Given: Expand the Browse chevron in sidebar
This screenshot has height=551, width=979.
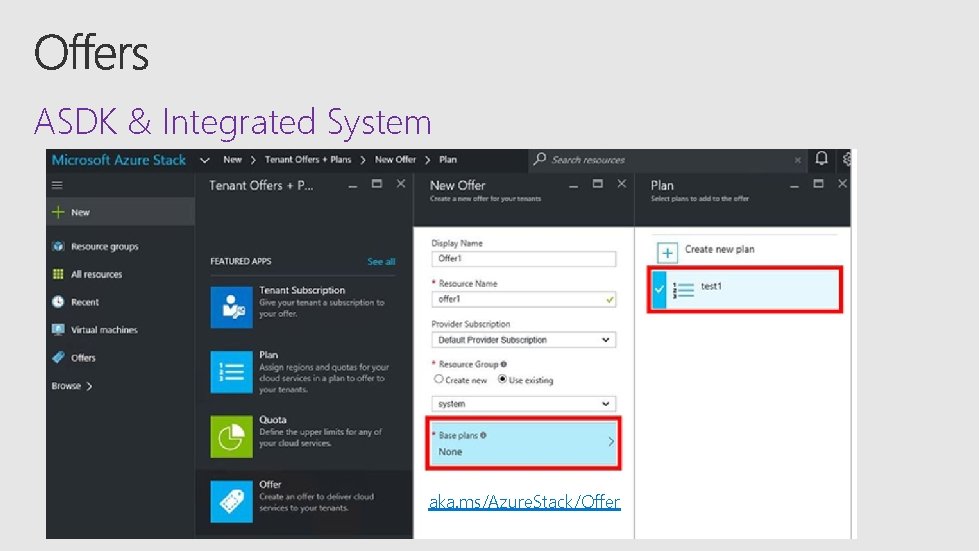Looking at the screenshot, I should [x=89, y=386].
